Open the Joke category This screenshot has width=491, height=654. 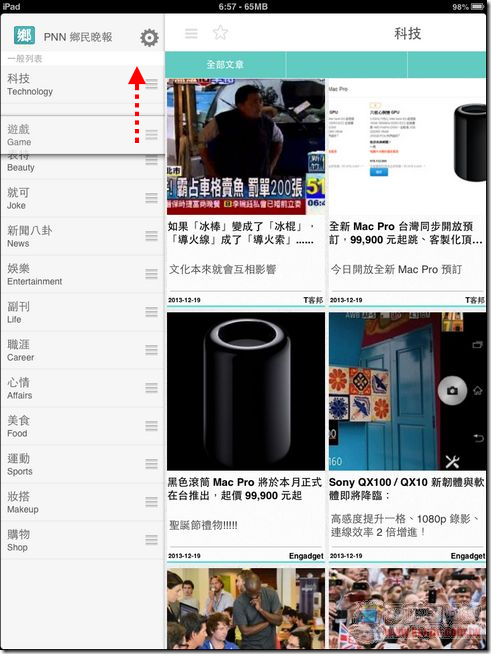coord(83,199)
